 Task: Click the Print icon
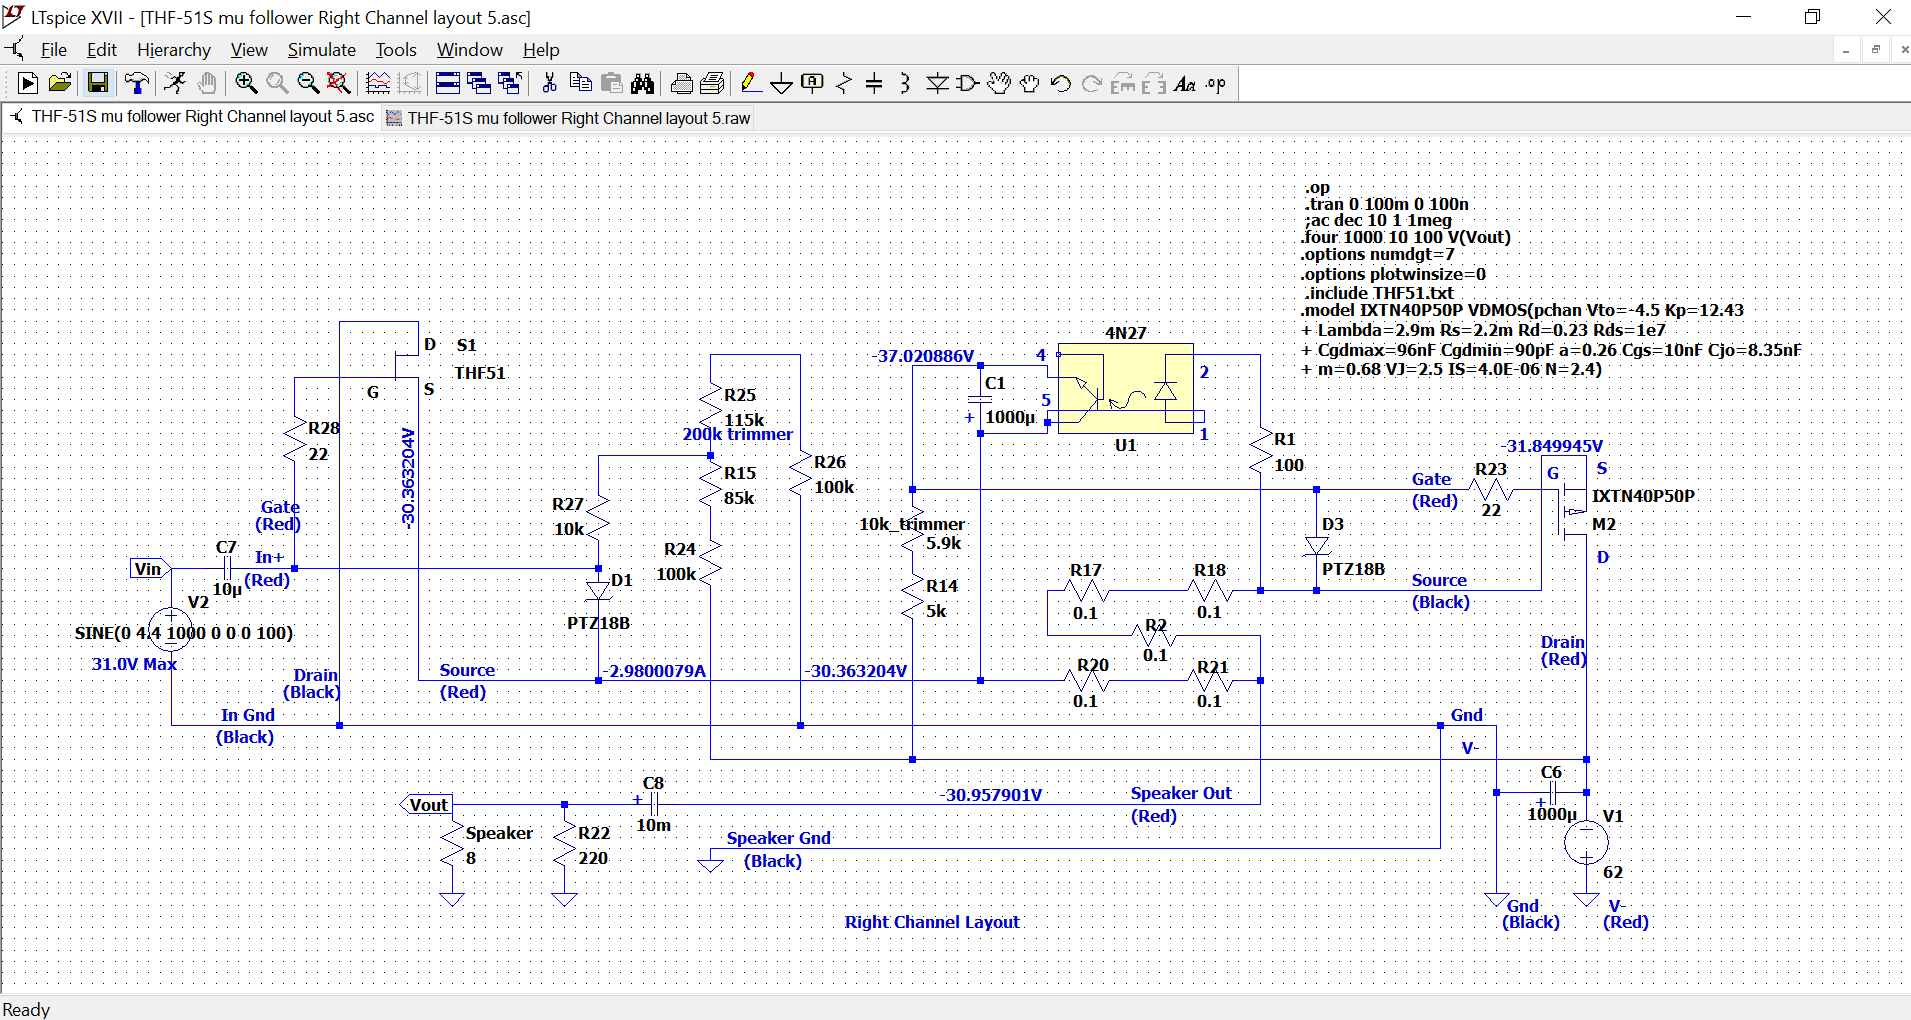pos(682,84)
